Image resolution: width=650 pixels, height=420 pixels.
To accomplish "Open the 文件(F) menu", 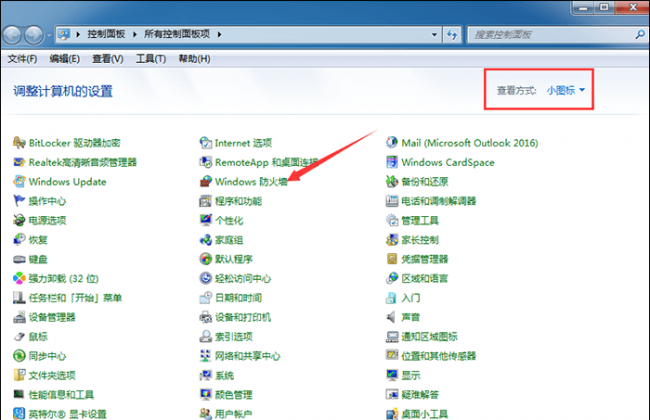I will (x=22, y=59).
